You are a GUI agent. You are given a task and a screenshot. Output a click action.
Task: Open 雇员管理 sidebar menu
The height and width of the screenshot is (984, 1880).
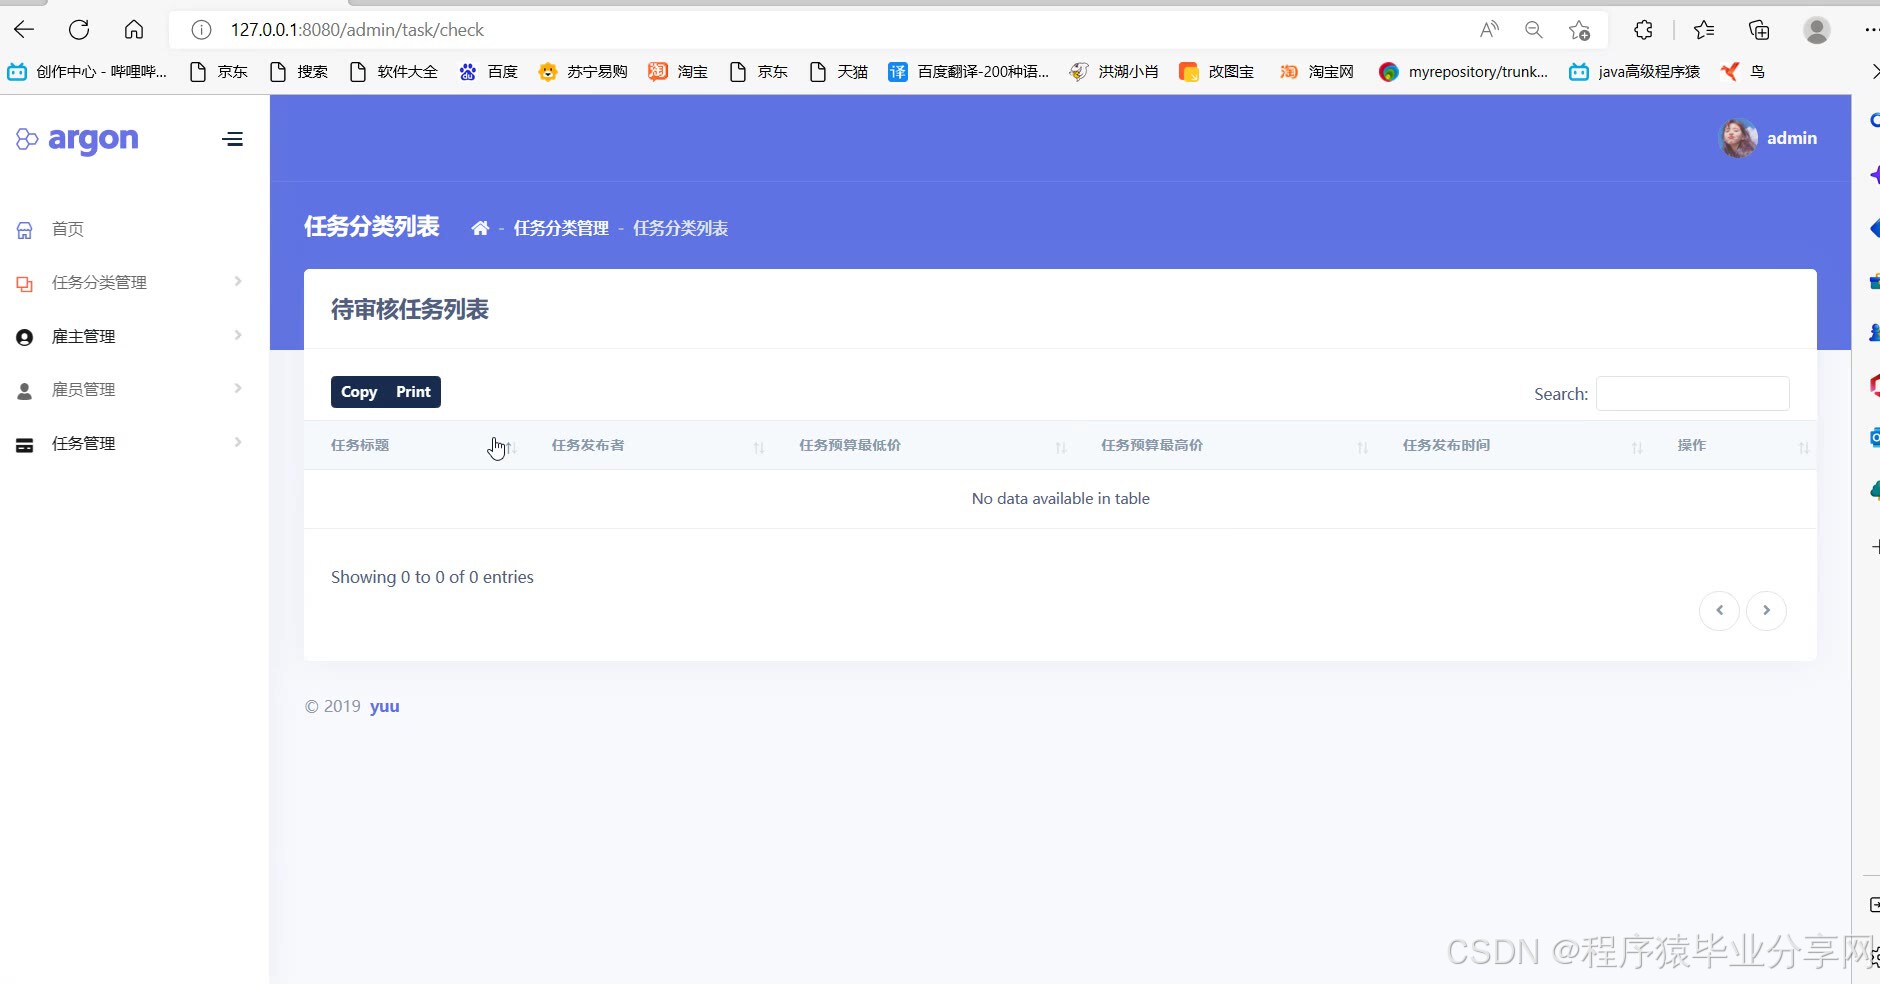[x=84, y=390]
